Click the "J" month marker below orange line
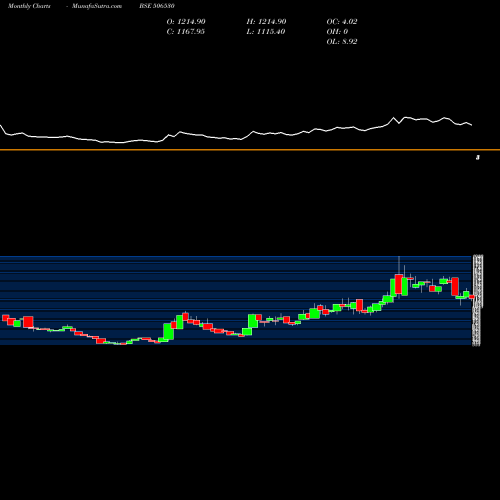Screen dimensions: 500x500 tap(478, 158)
